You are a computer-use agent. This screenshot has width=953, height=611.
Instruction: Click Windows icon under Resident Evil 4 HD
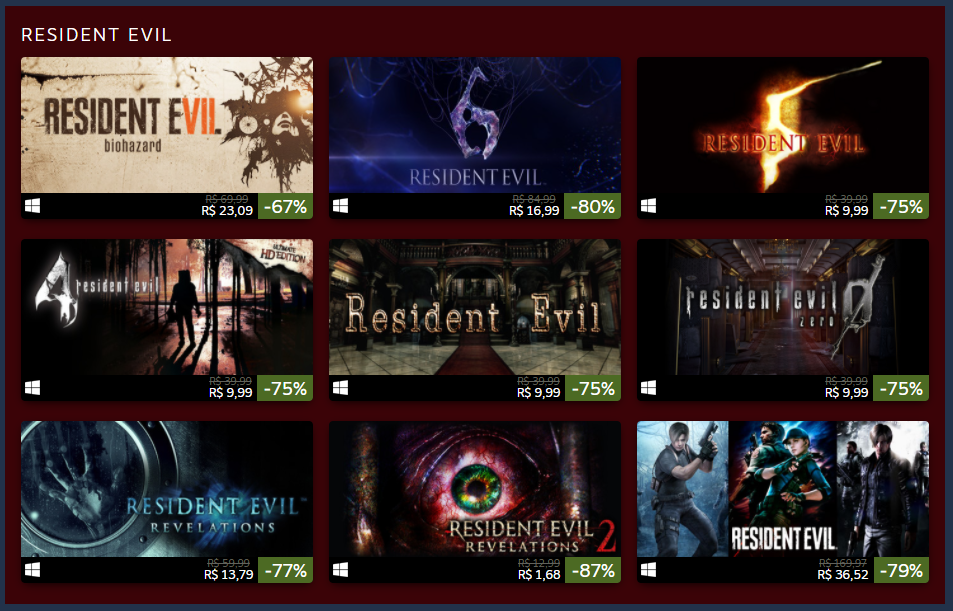(x=32, y=388)
